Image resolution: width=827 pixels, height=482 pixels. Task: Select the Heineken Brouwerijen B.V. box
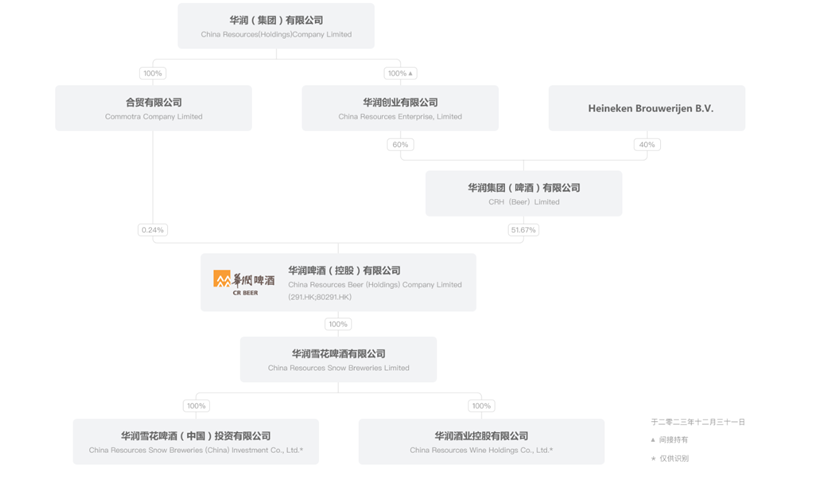click(647, 108)
